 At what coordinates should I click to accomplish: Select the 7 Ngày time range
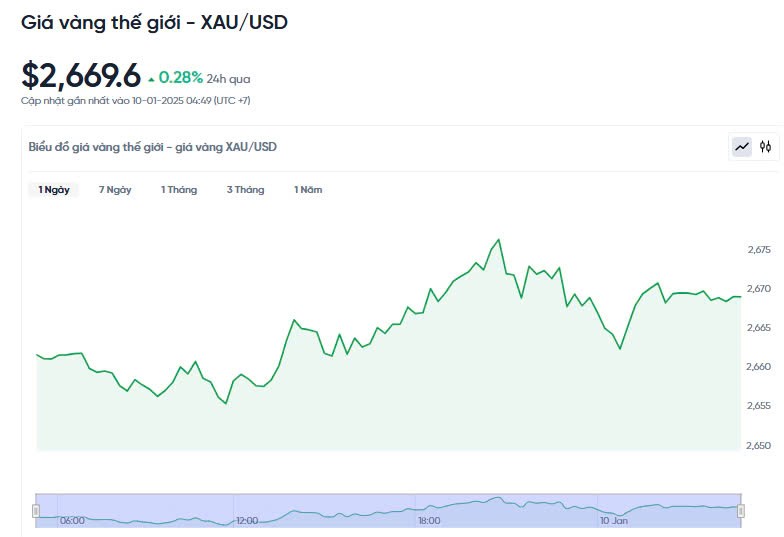pyautogui.click(x=115, y=190)
